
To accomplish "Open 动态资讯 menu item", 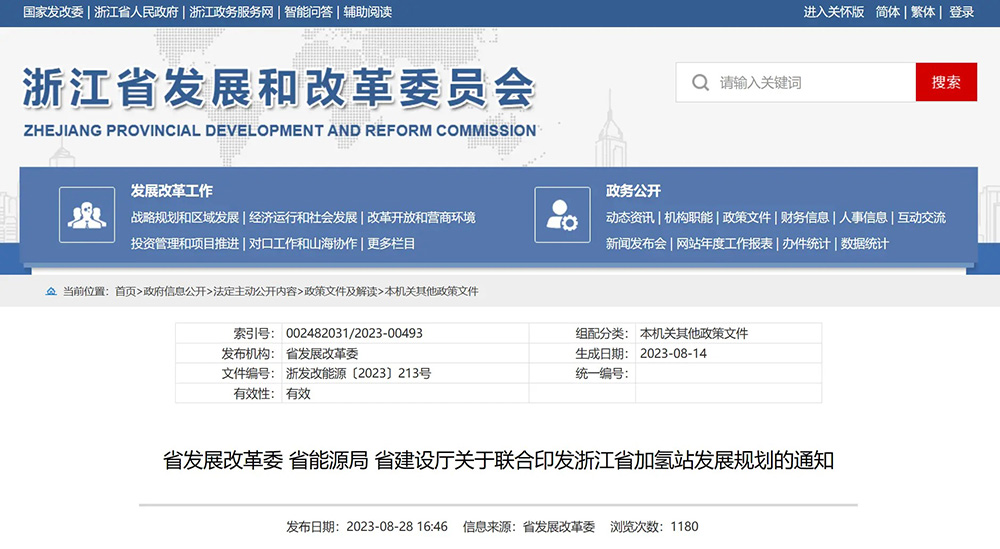I will 630,217.
